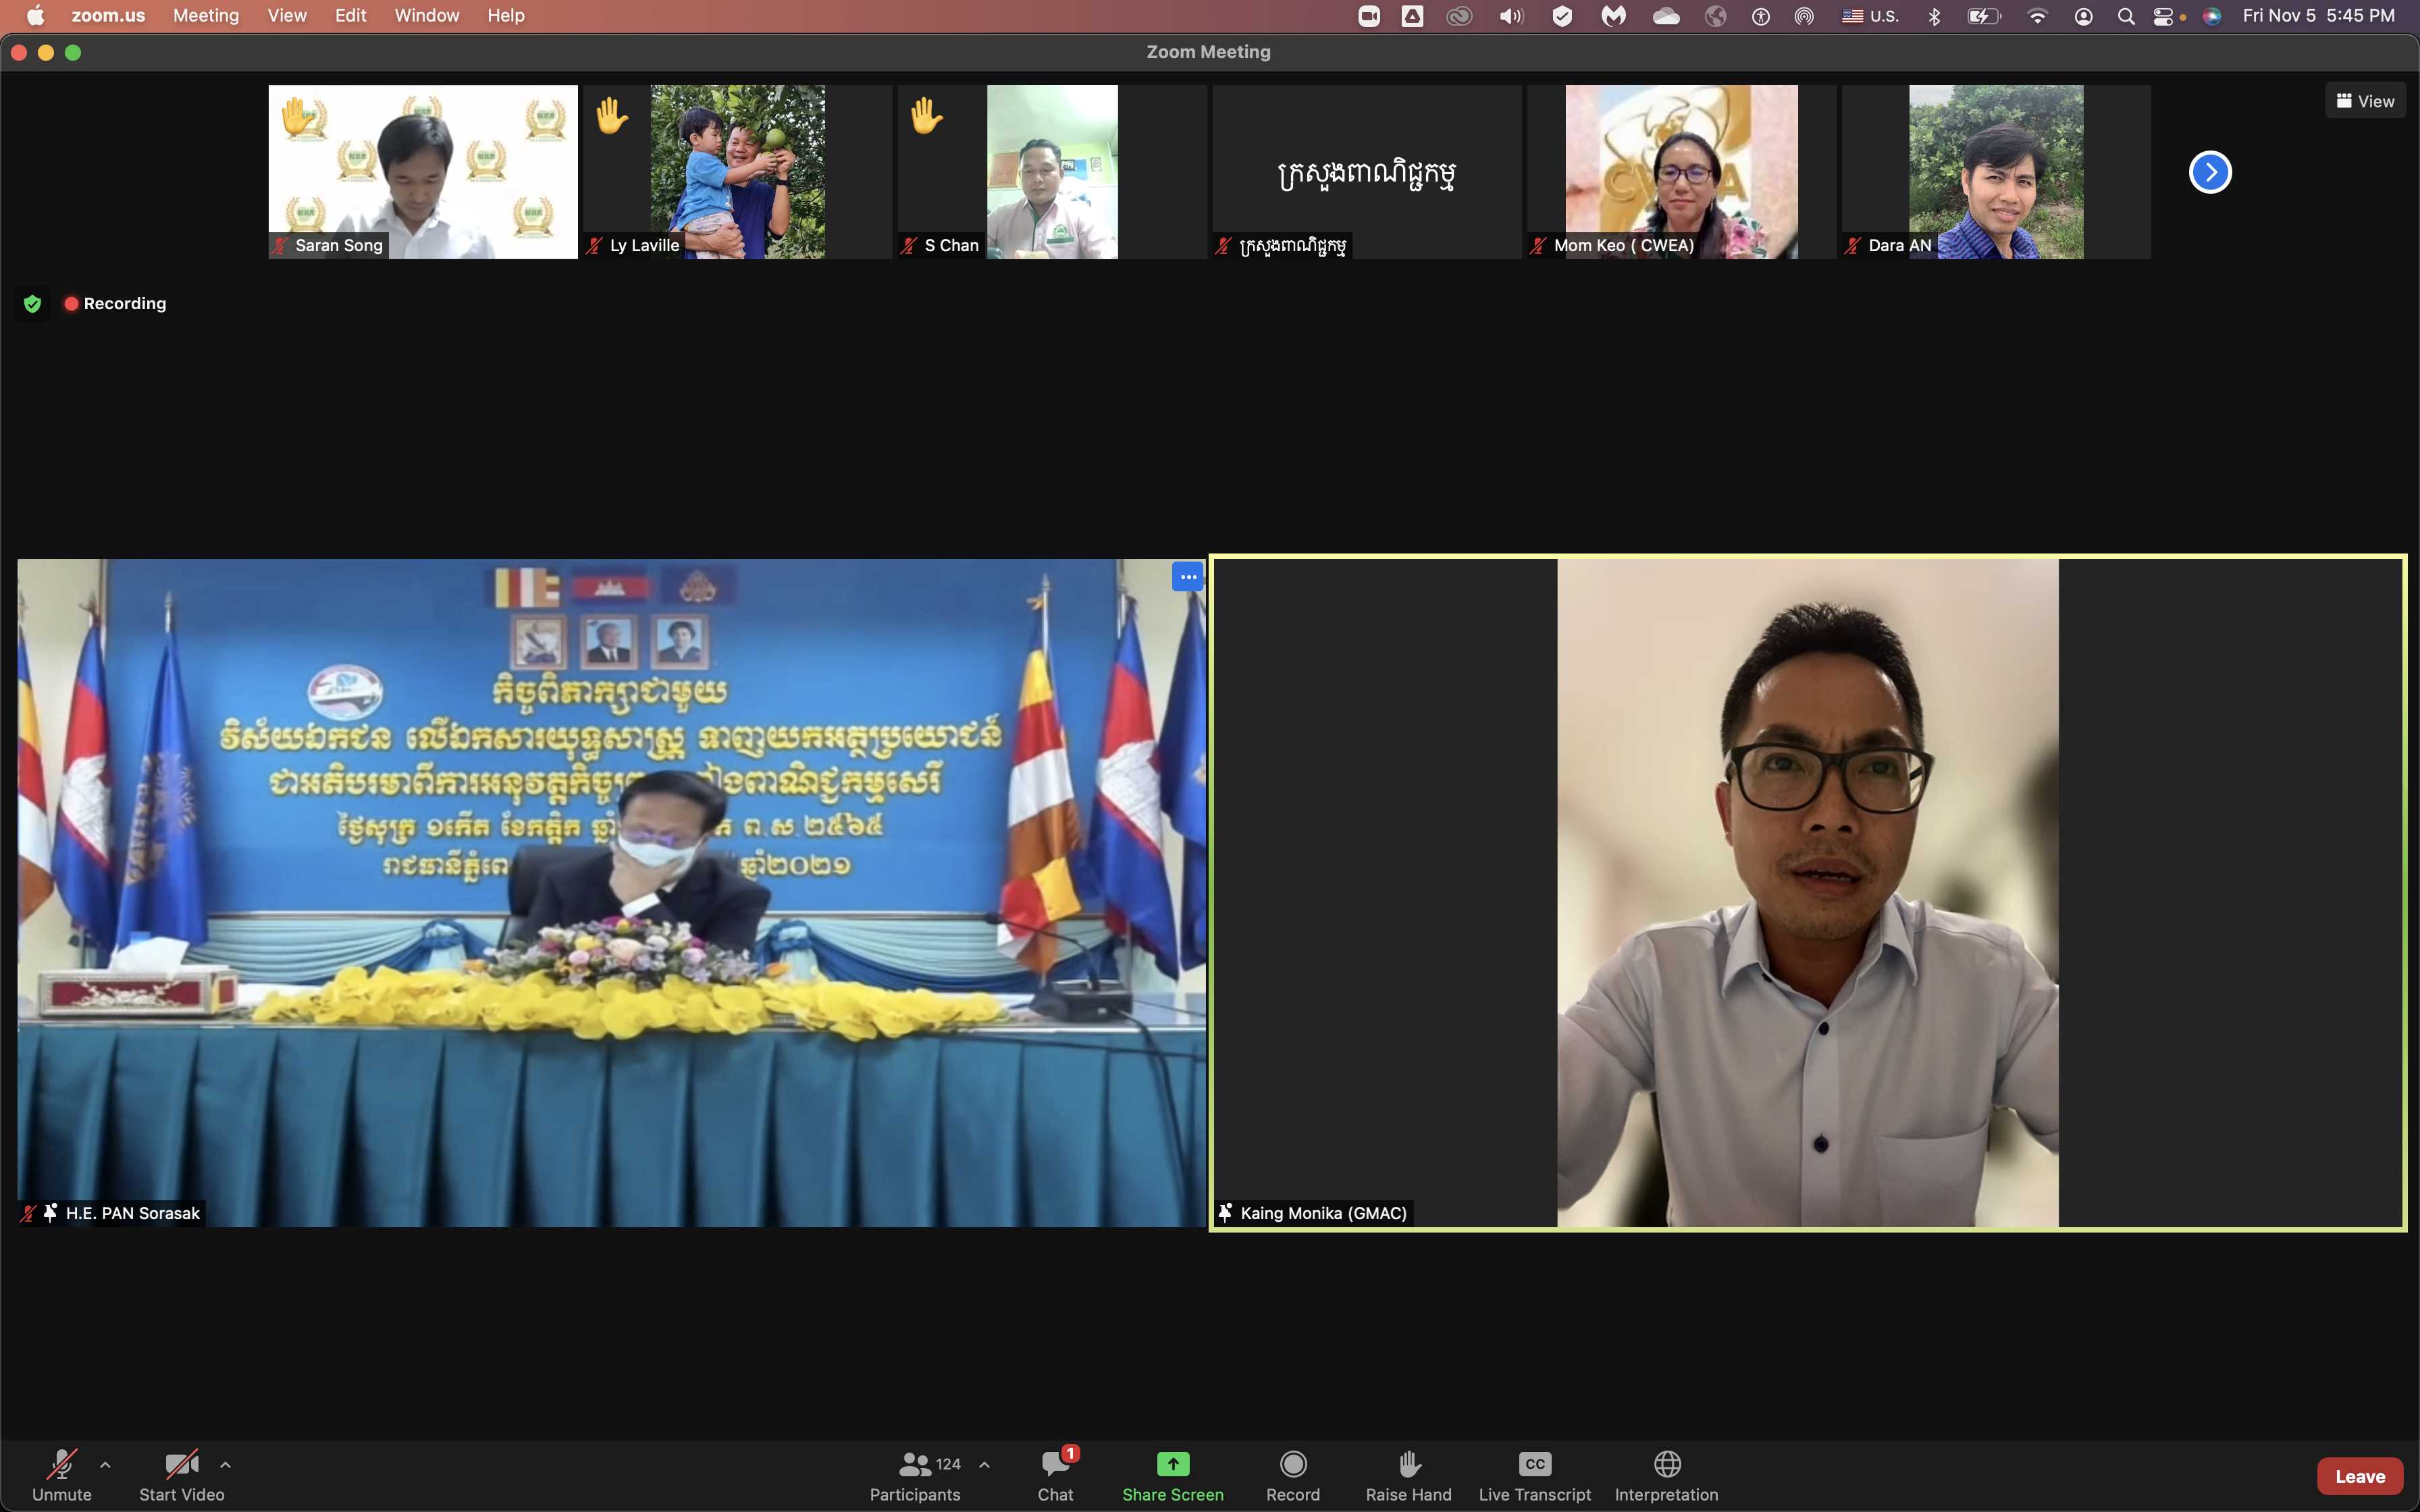Open audio options arrow beside Unmute
The width and height of the screenshot is (2420, 1512).
[x=105, y=1465]
